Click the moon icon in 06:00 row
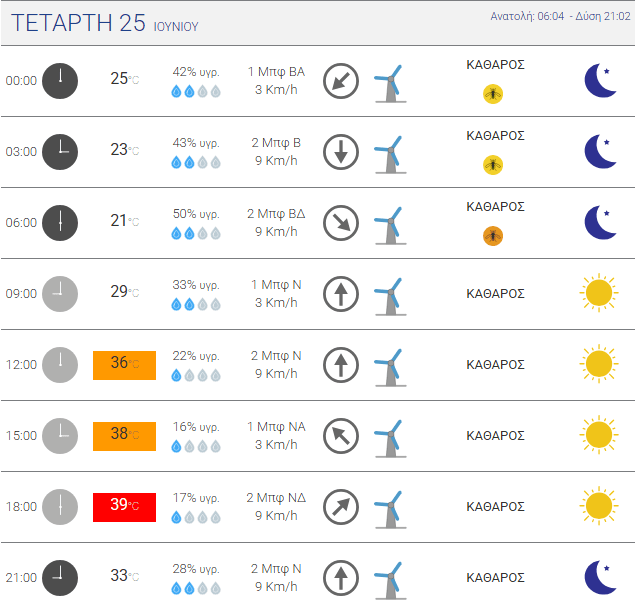Screen dimensions: 640x609 click(x=600, y=222)
